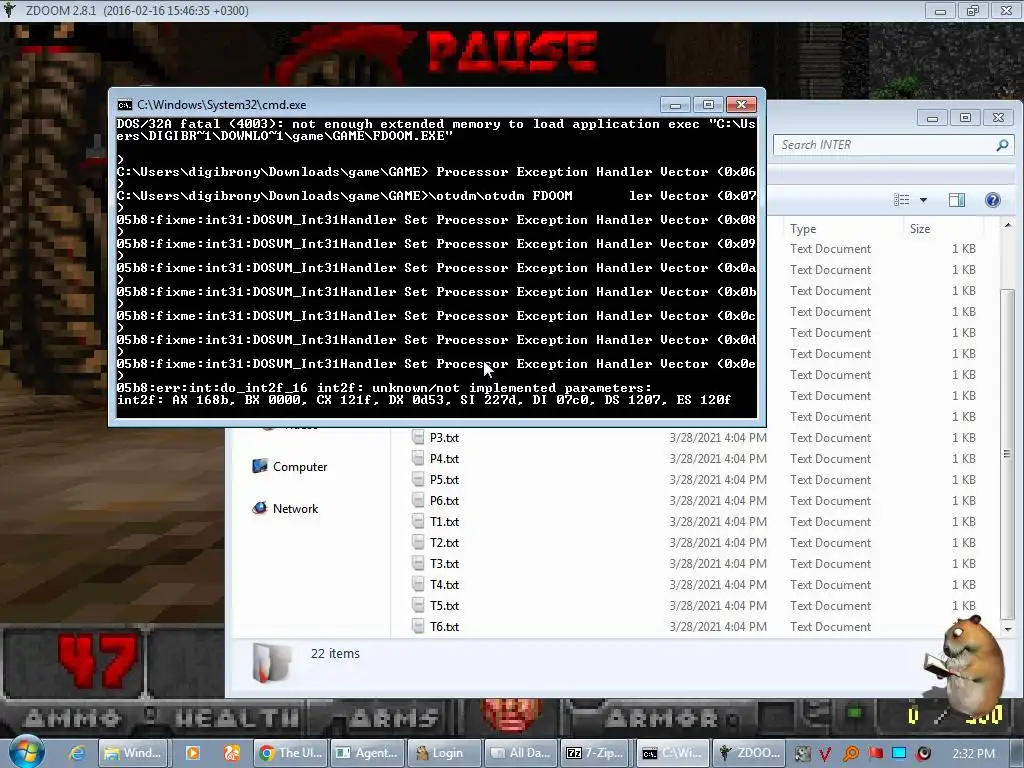Switch to the 7-Zip taskbar button

pyautogui.click(x=598, y=753)
